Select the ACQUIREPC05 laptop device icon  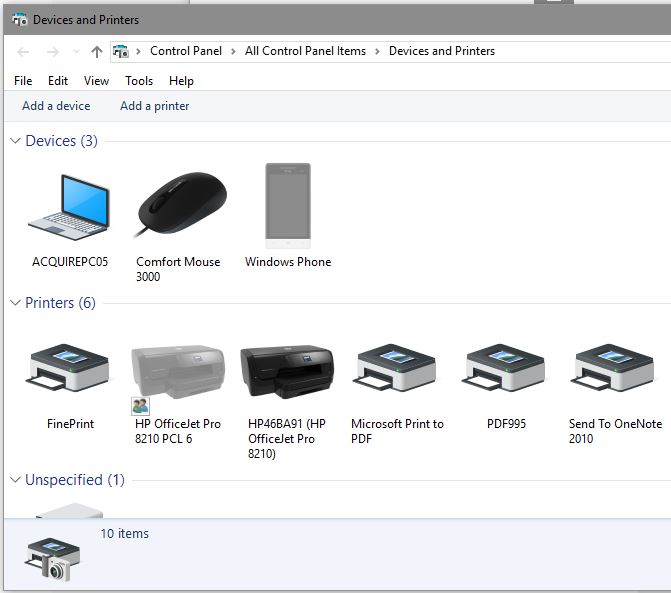[x=69, y=207]
